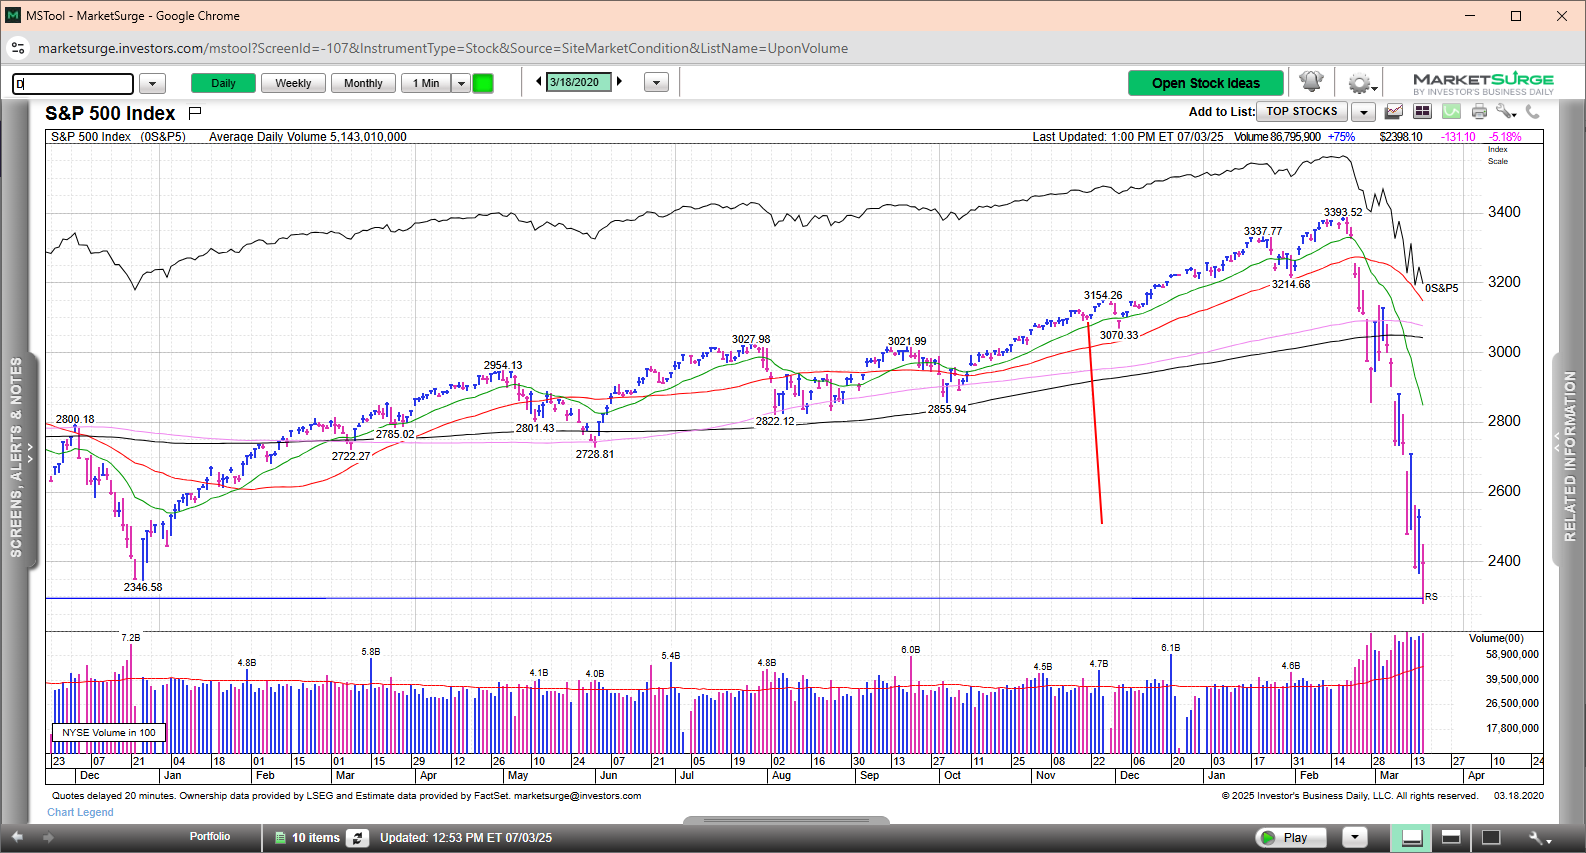Open the dropdown next to the date field
Screen dimensions: 1586x853
pos(656,83)
